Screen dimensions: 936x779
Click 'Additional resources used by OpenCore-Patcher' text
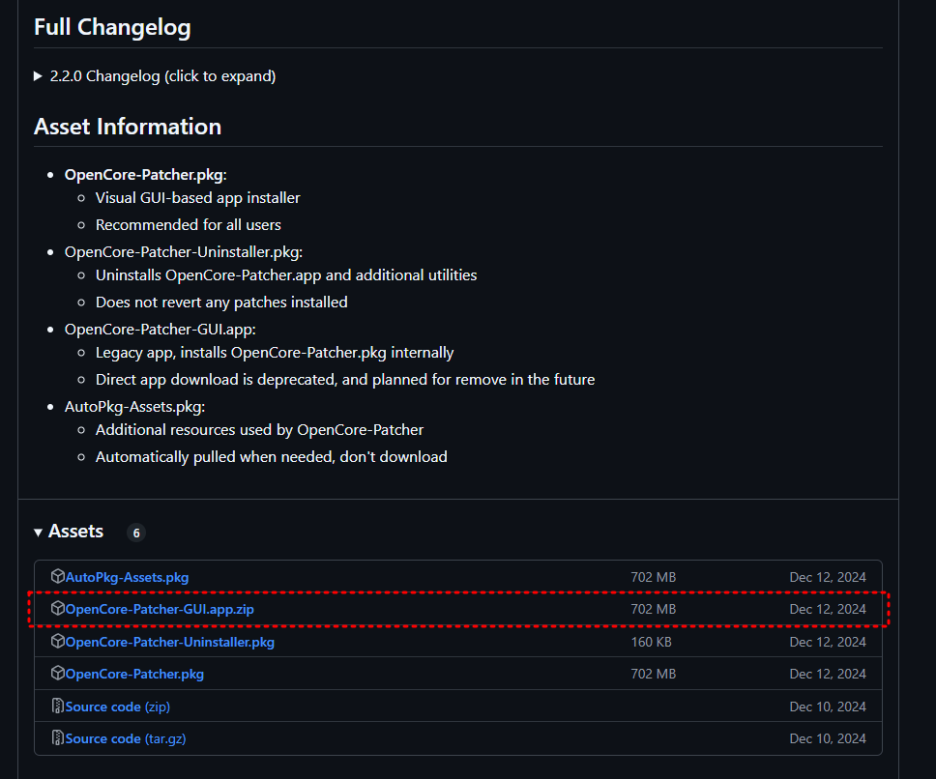click(x=260, y=430)
